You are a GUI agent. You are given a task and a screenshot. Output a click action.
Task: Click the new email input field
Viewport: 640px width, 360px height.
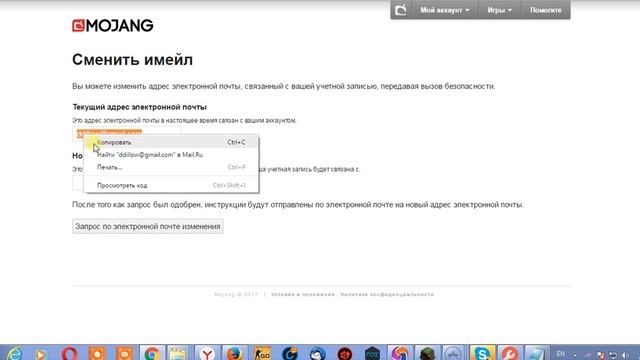[x=78, y=183]
